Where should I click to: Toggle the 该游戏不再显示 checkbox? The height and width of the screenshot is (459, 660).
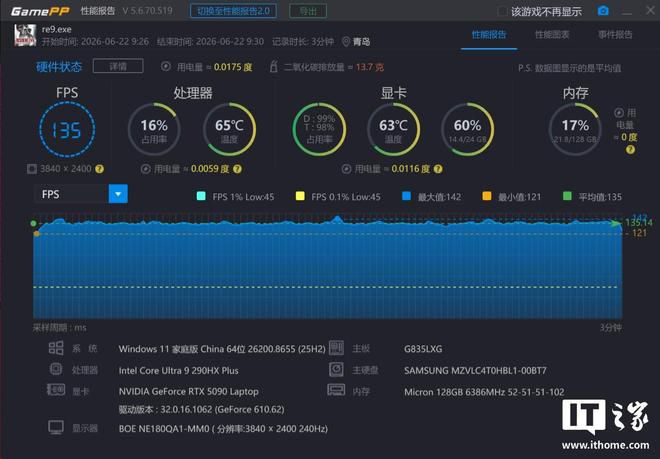(502, 11)
